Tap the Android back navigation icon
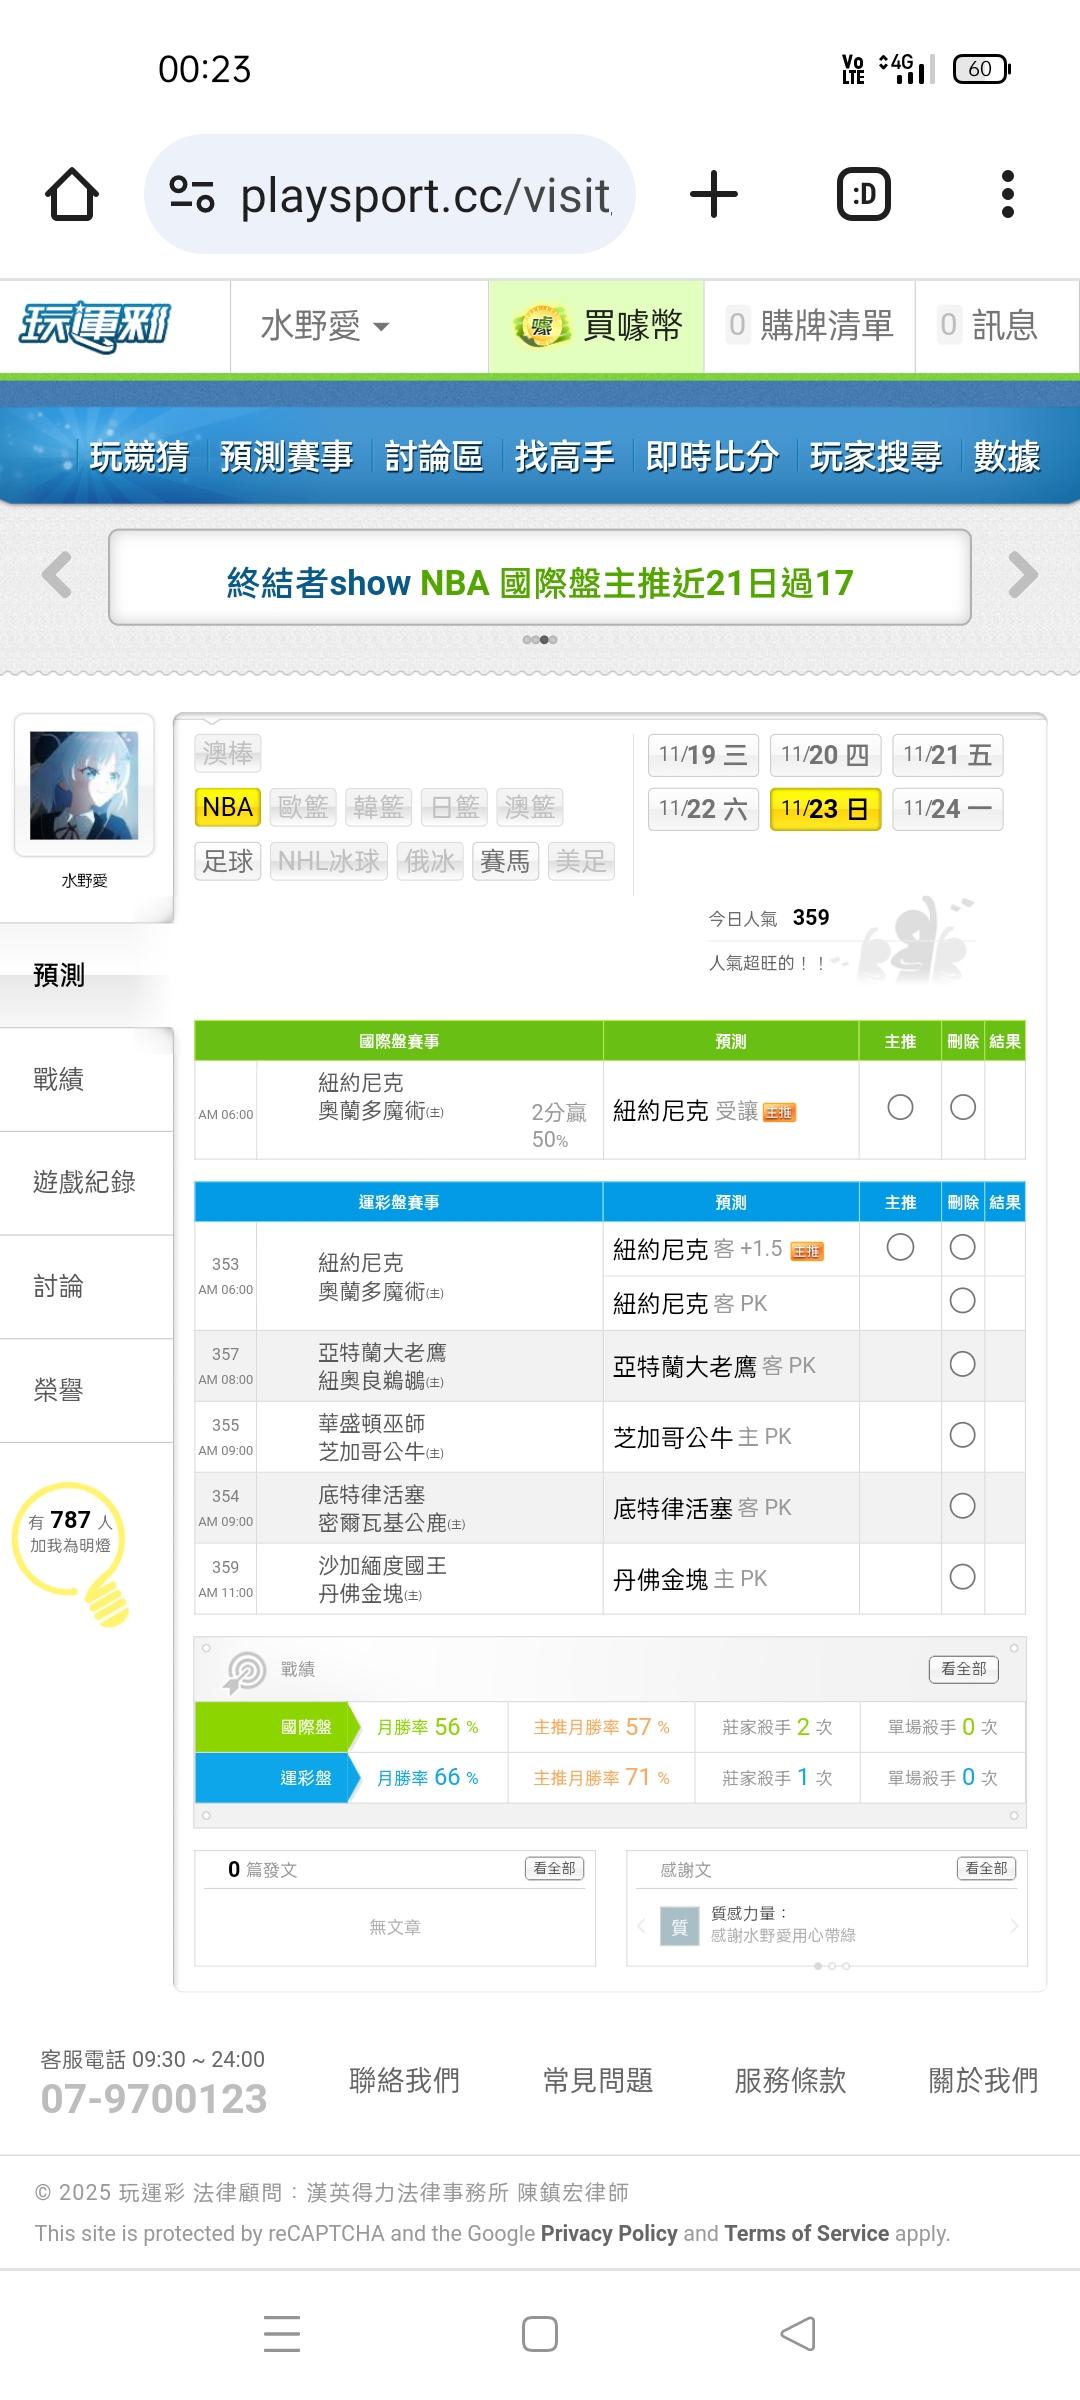Image resolution: width=1080 pixels, height=2400 pixels. coord(798,2334)
